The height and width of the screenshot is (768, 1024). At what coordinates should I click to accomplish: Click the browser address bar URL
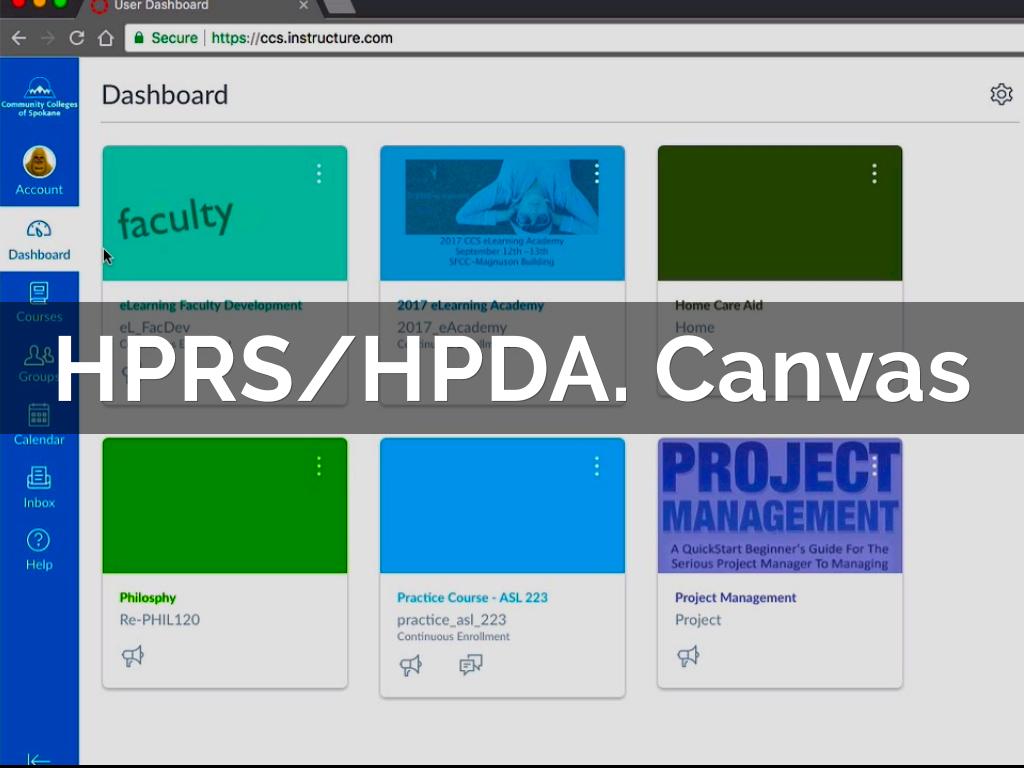(302, 38)
